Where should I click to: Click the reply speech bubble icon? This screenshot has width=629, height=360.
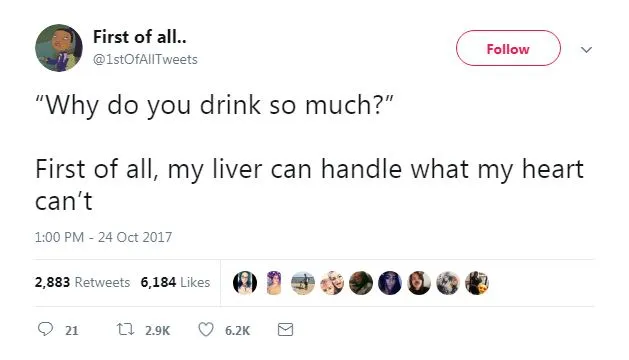tap(45, 329)
